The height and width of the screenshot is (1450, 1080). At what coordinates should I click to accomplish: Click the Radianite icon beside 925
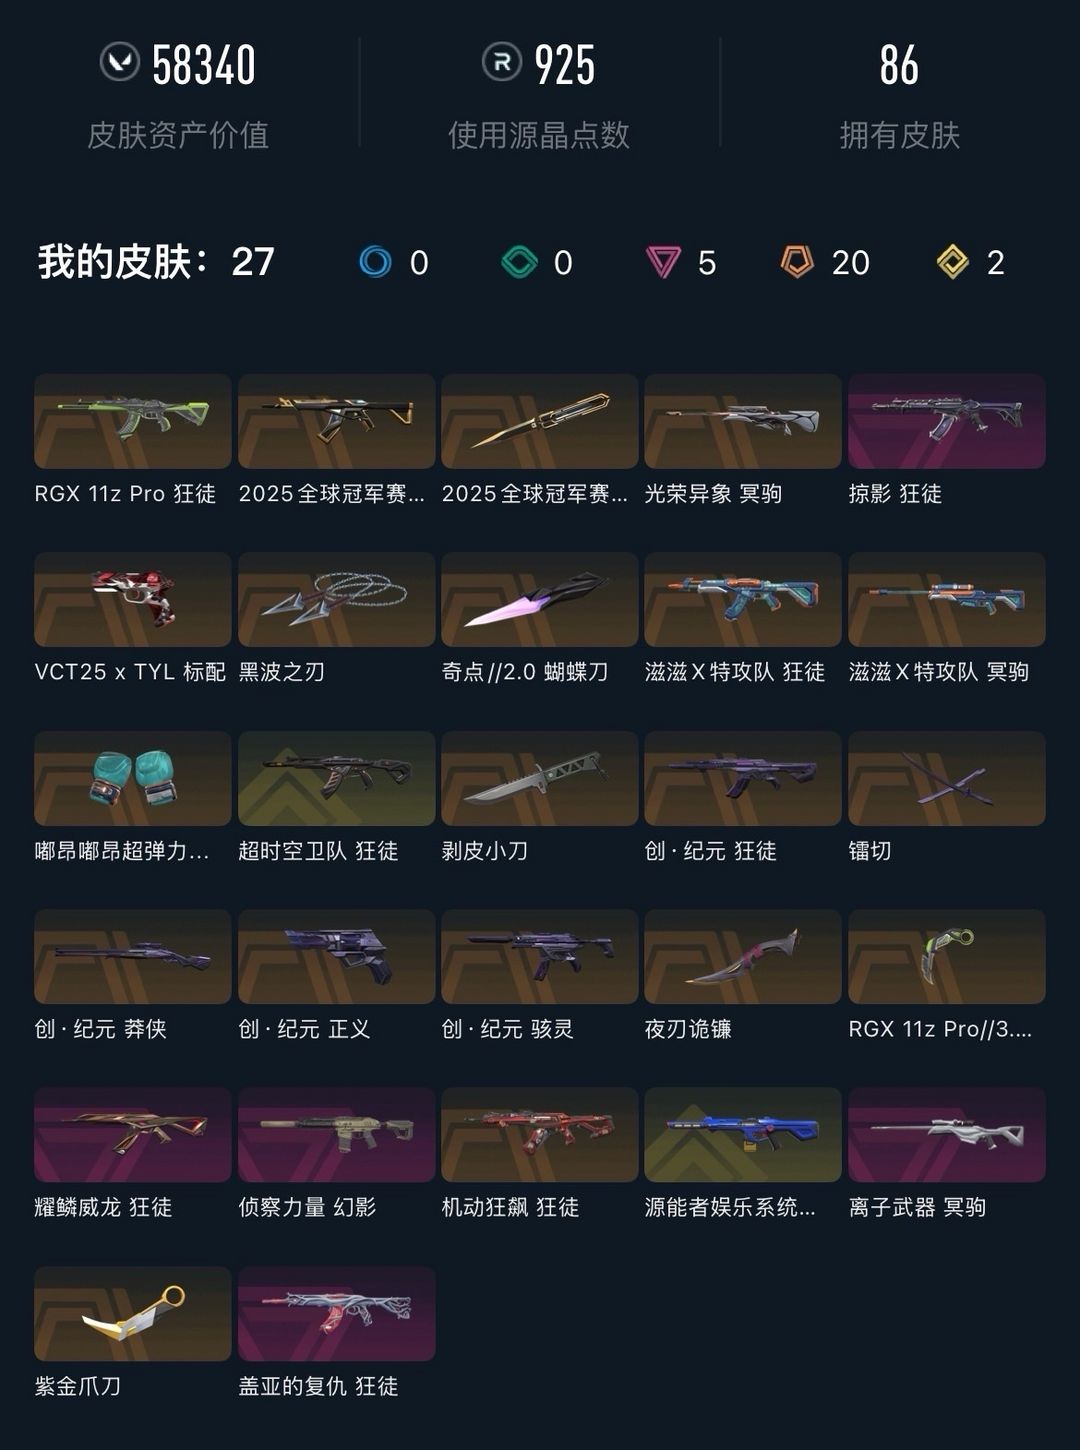pyautogui.click(x=502, y=62)
